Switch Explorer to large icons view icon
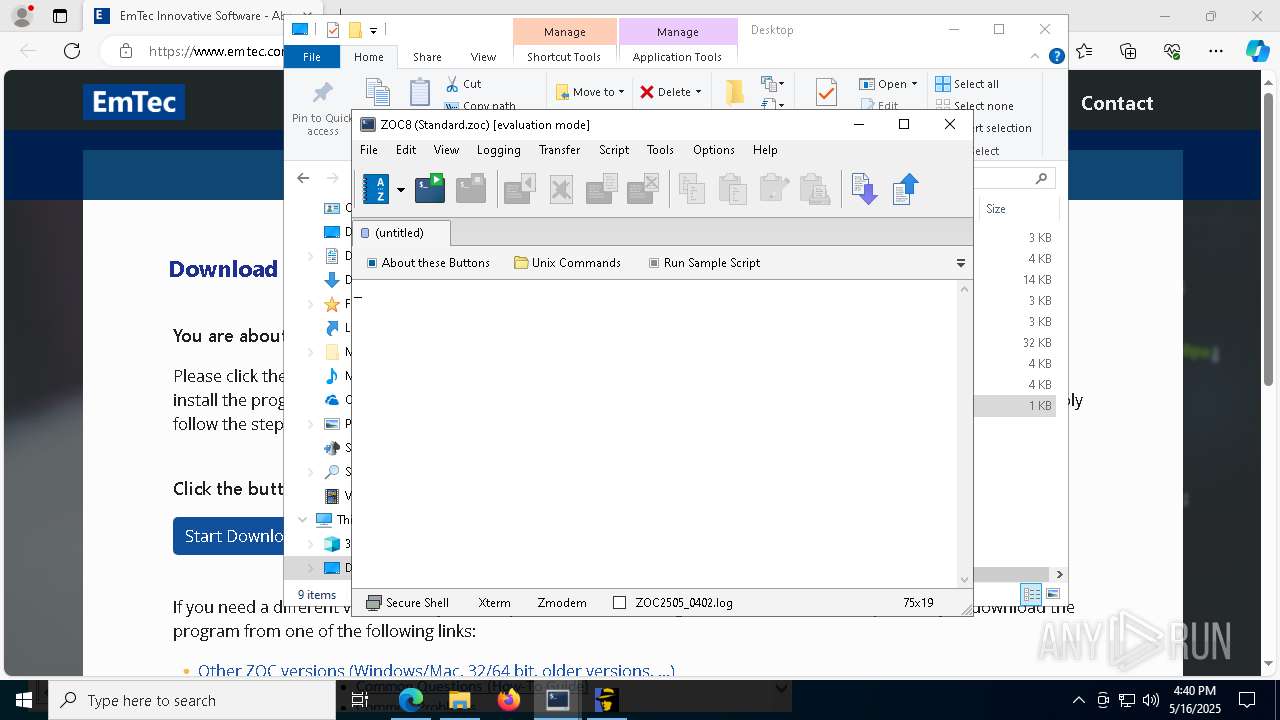1280x720 pixels. click(1052, 594)
